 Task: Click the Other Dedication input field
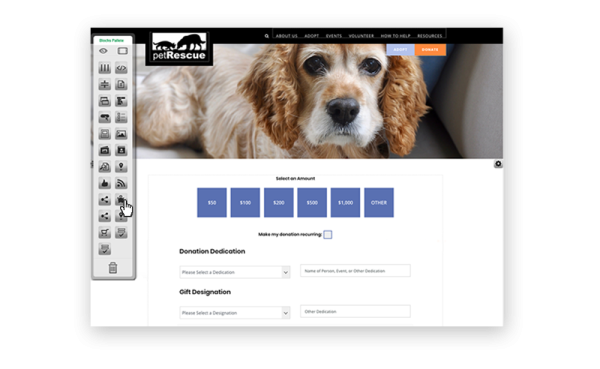(355, 311)
